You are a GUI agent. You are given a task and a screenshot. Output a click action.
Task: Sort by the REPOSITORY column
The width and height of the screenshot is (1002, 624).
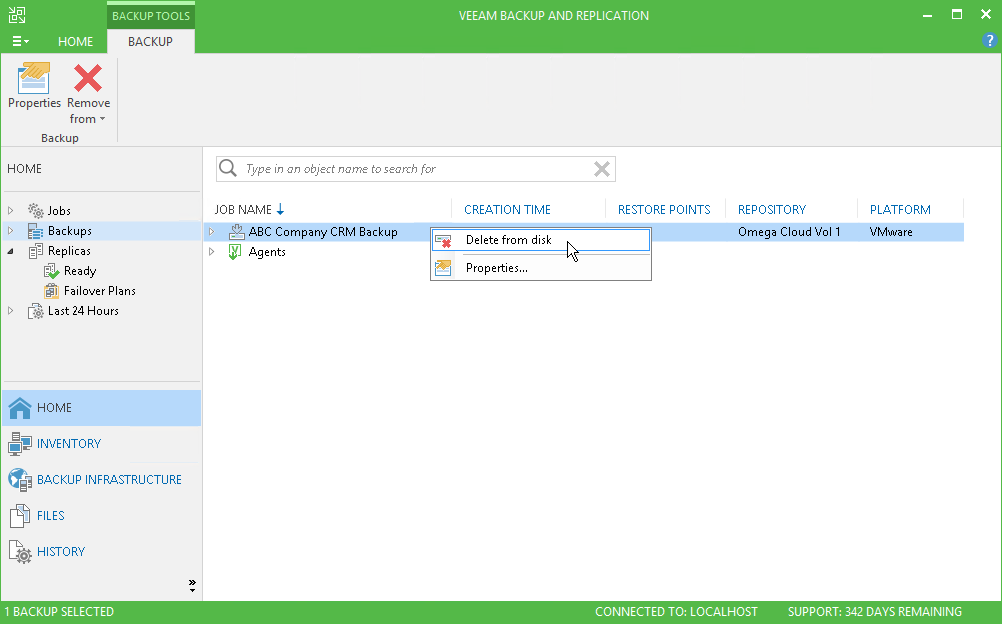(772, 210)
